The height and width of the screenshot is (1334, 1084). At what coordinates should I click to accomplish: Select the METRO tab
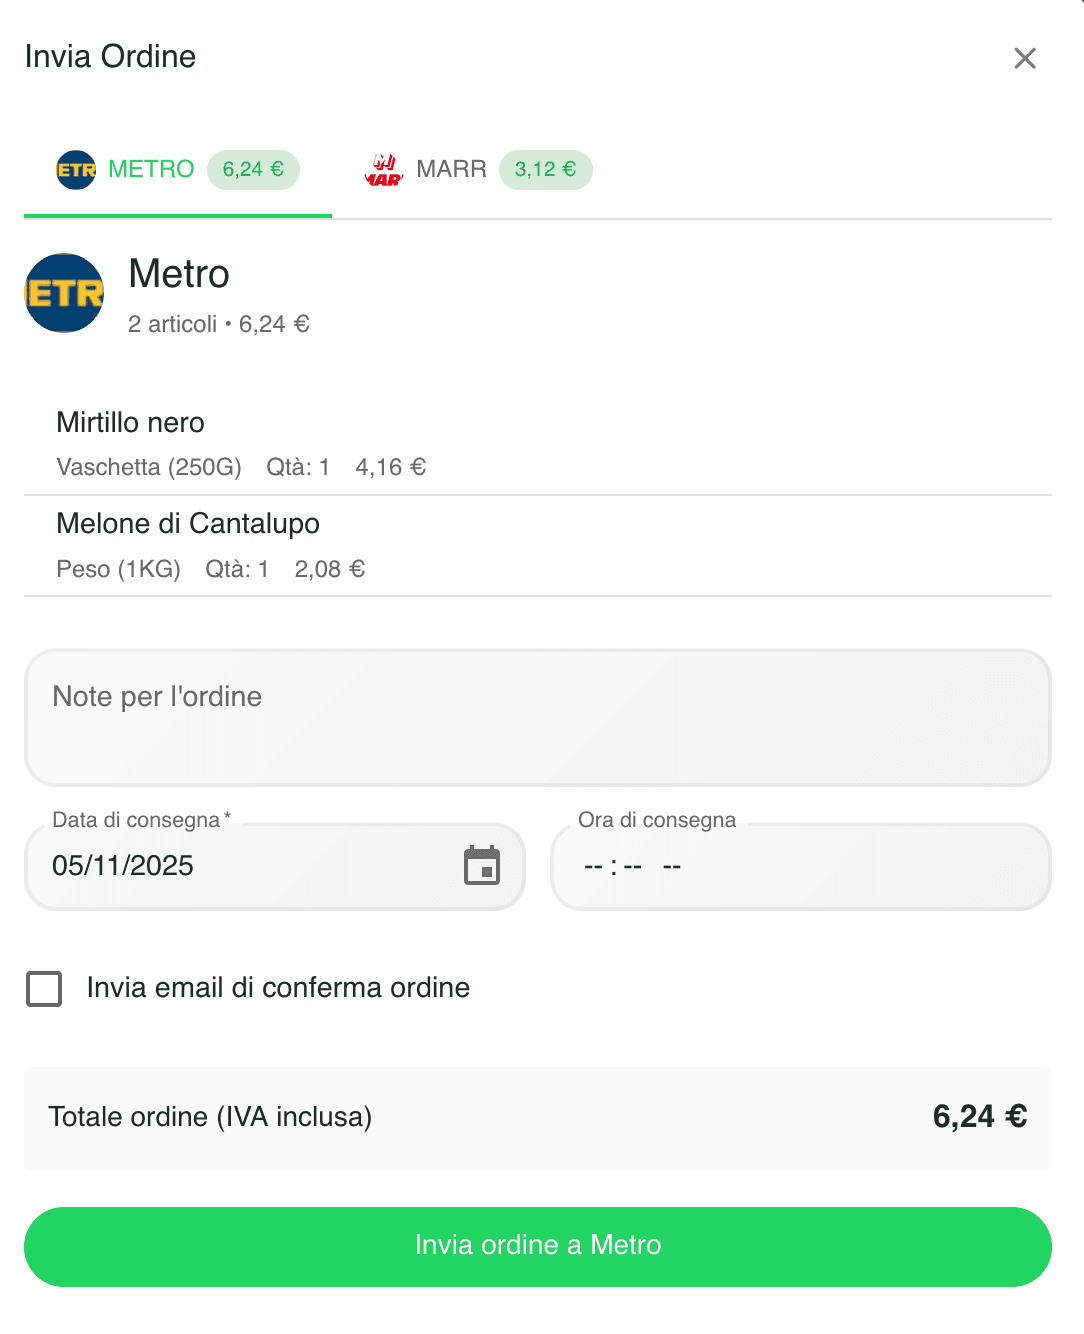[151, 169]
